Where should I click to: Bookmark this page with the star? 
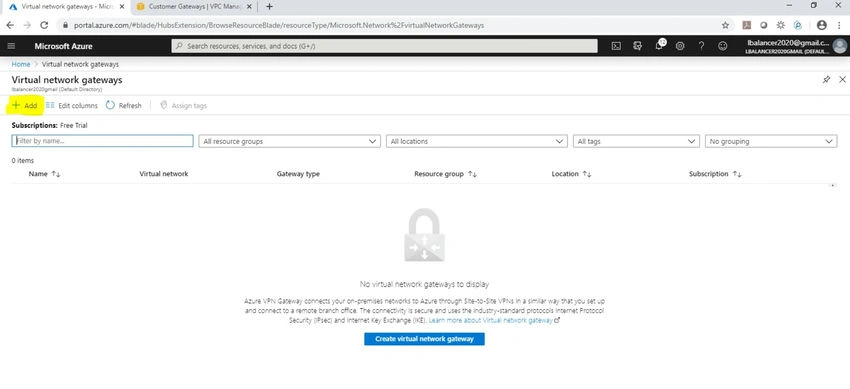coord(725,25)
